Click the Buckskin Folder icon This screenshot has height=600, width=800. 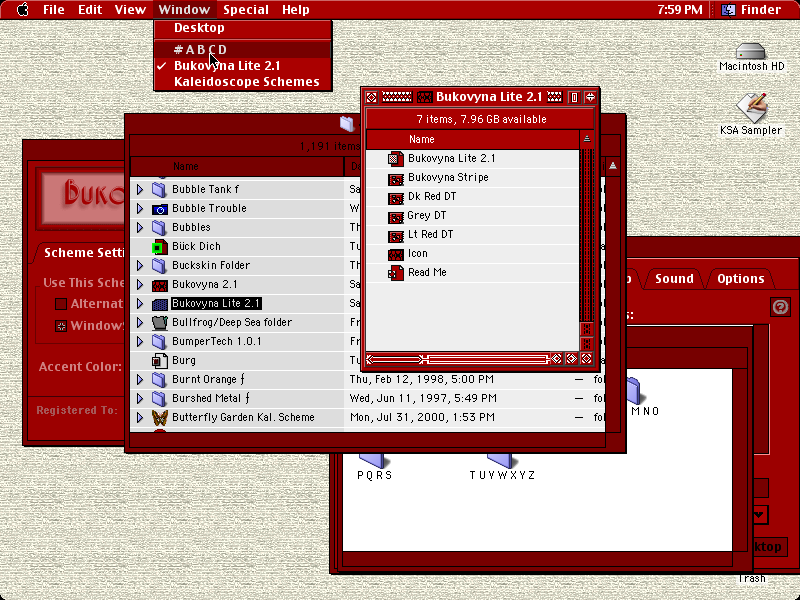click(x=159, y=265)
